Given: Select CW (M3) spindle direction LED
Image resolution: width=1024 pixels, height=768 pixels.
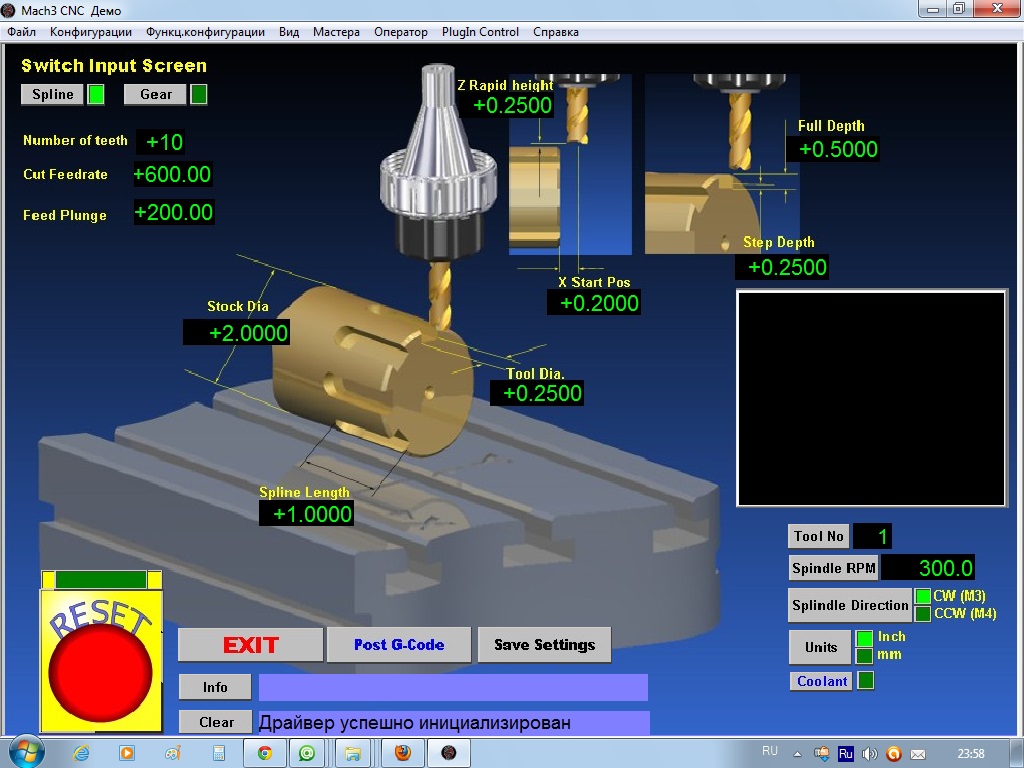Looking at the screenshot, I should click(923, 596).
